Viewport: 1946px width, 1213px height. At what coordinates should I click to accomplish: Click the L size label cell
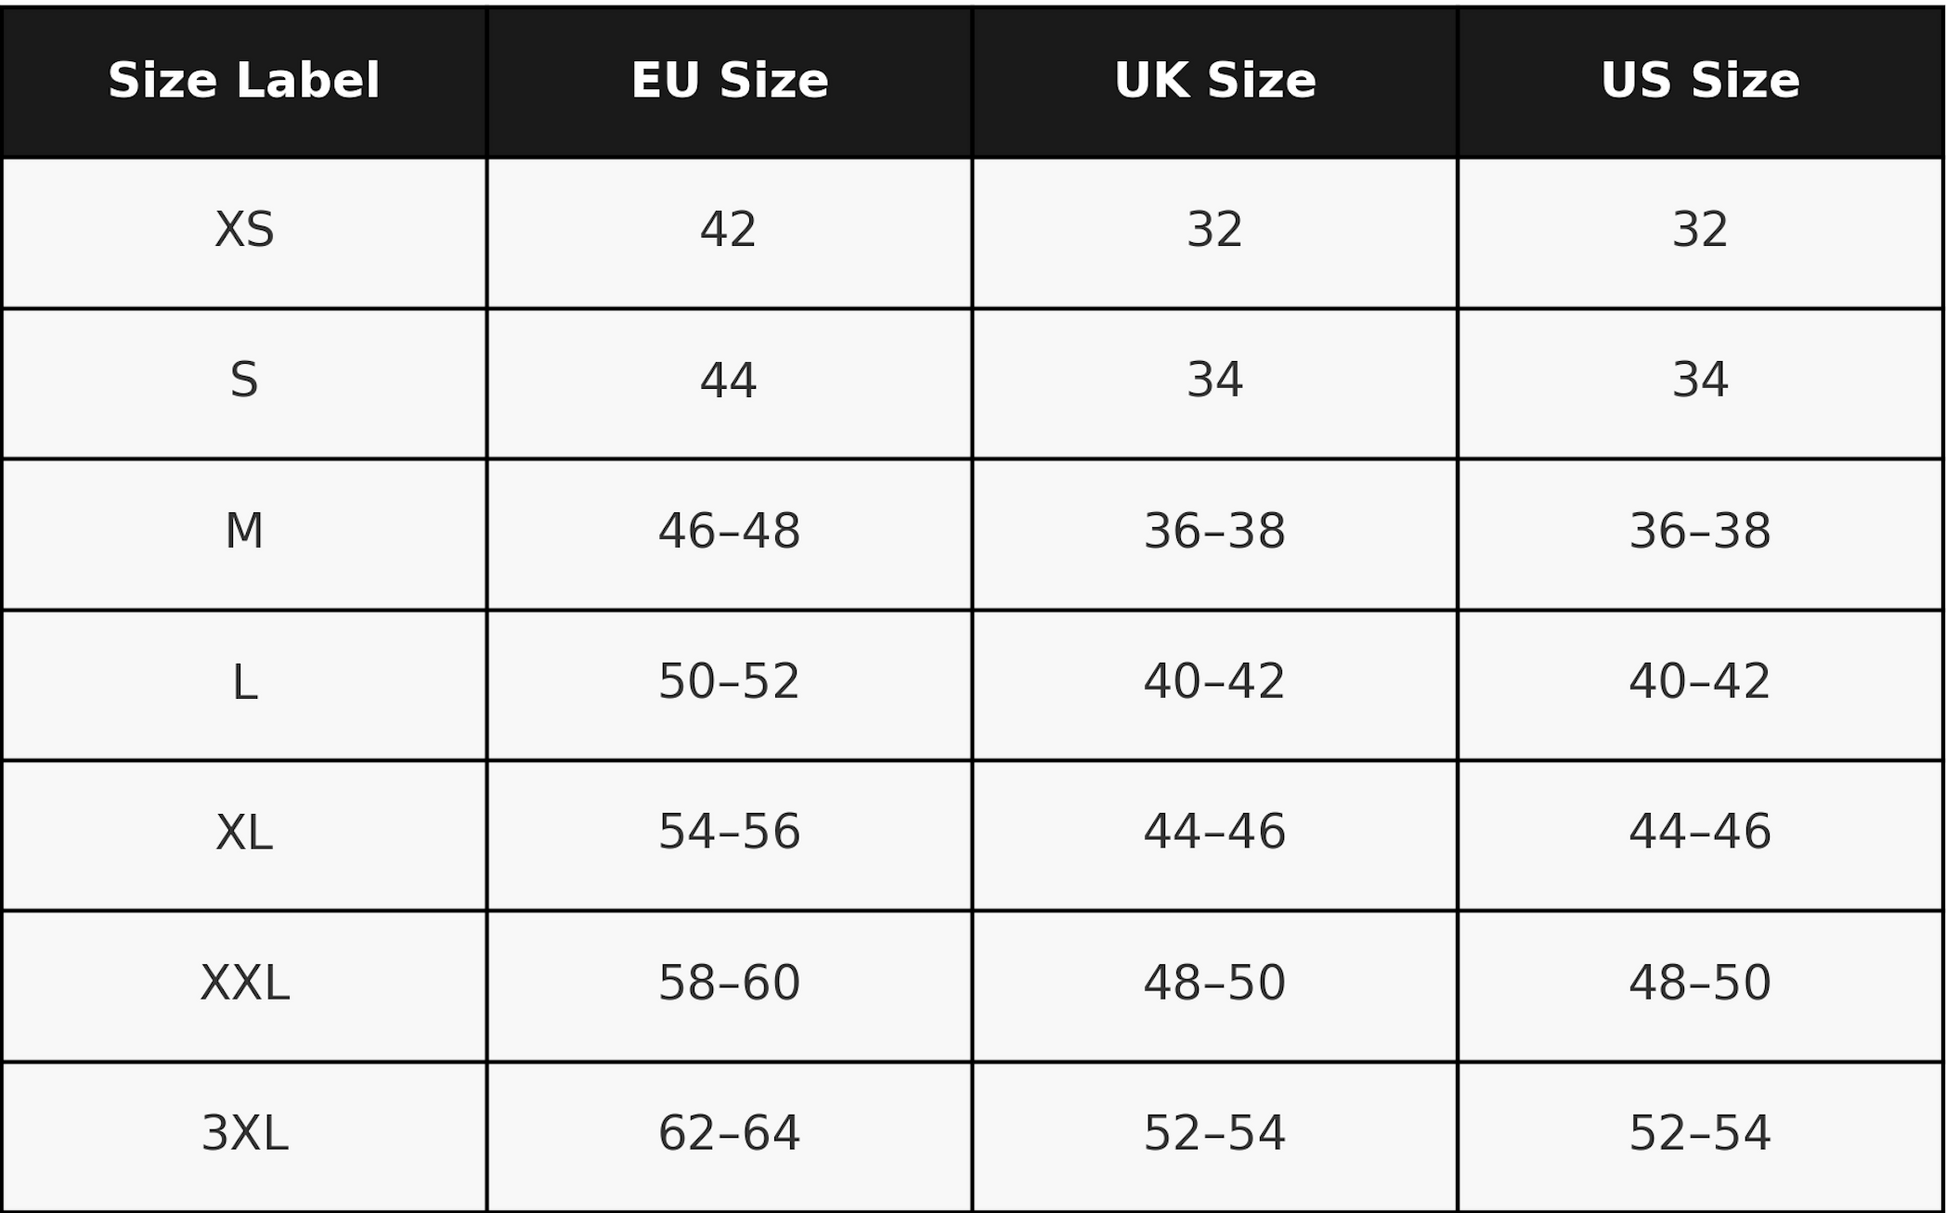click(x=244, y=685)
